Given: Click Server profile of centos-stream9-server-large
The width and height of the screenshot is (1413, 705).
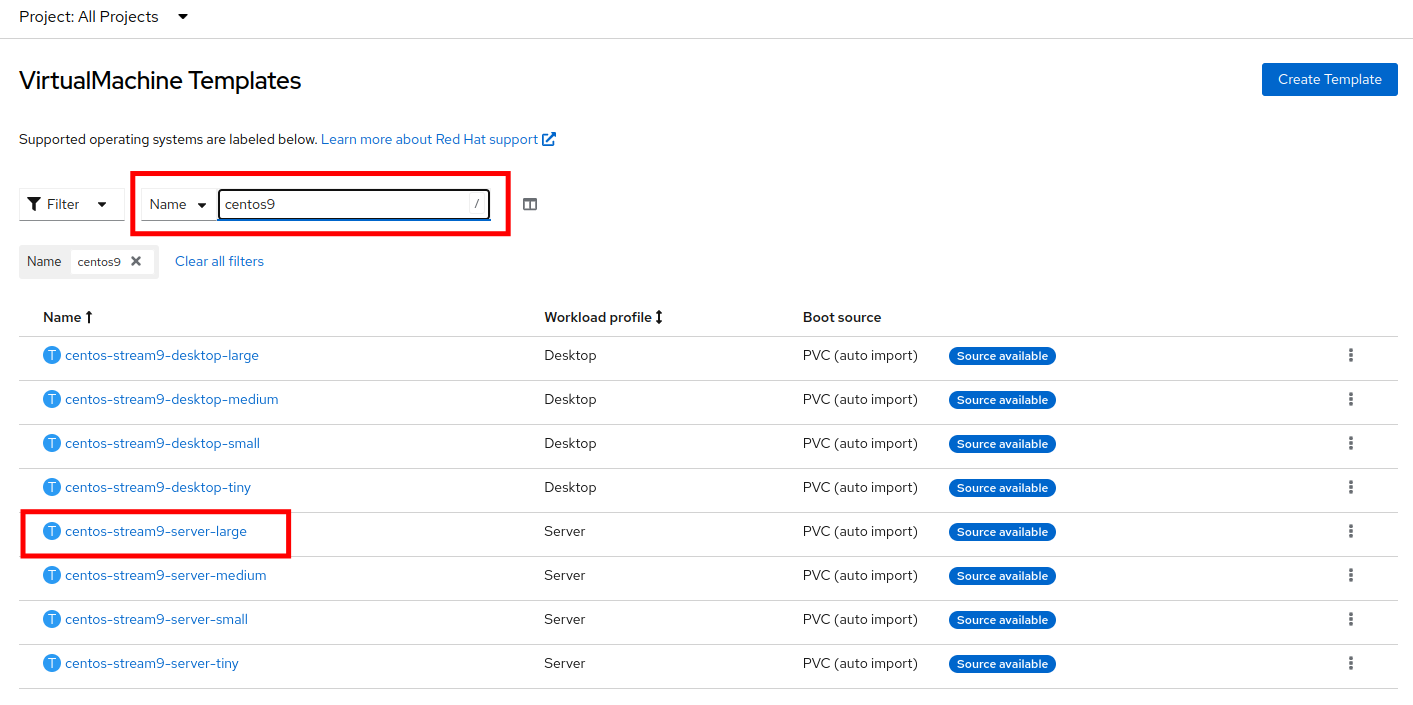Looking at the screenshot, I should click(x=565, y=531).
